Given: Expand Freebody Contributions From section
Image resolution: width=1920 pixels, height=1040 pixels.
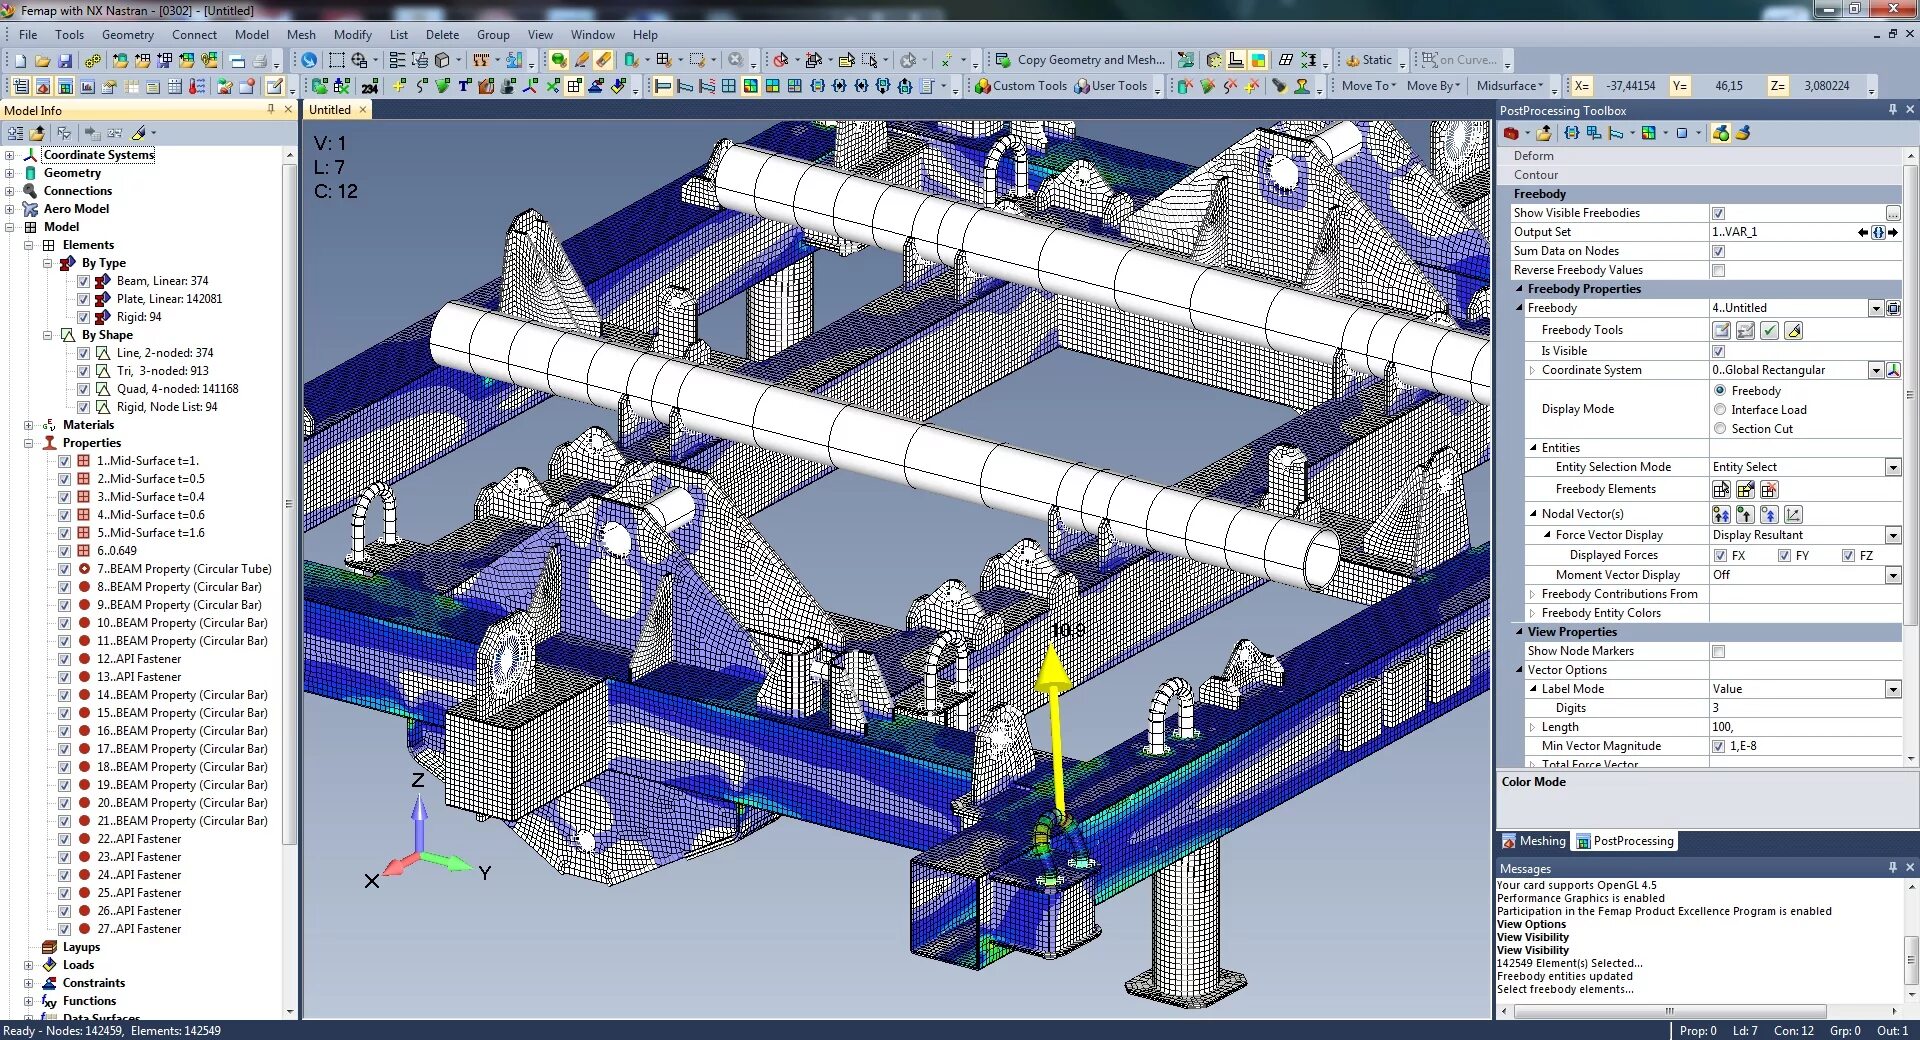Looking at the screenshot, I should [1532, 594].
